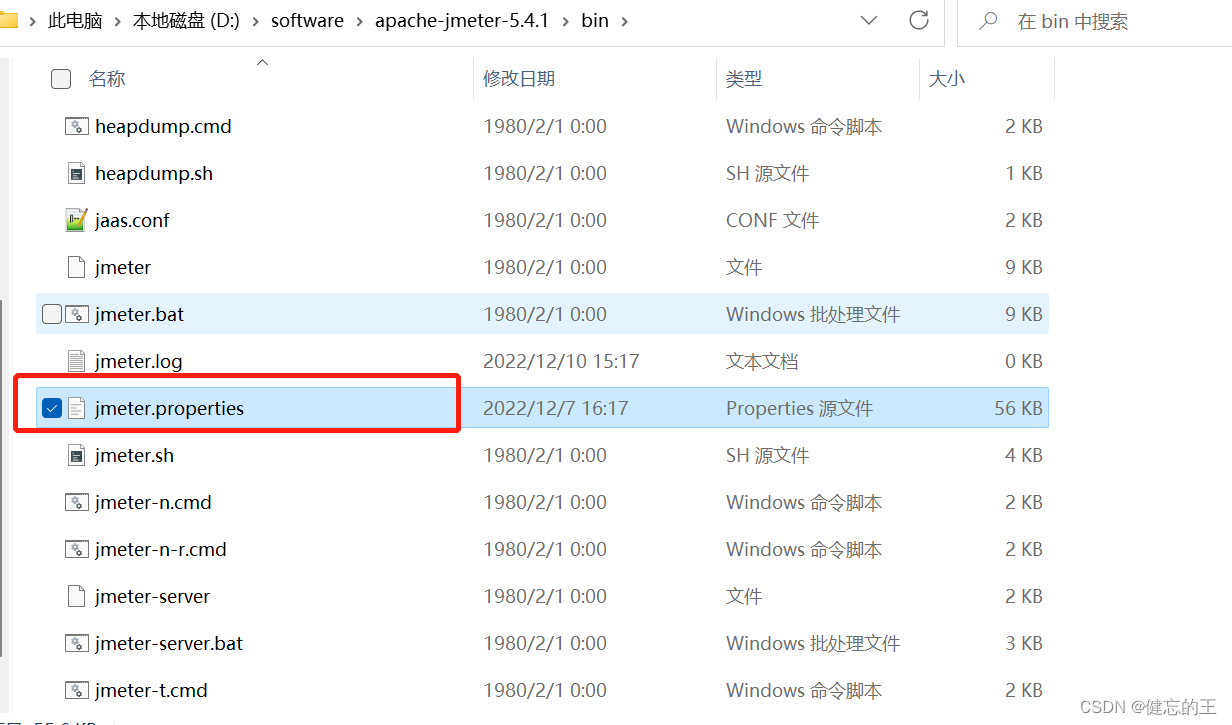Click the 3 KB size cell
1232x725 pixels.
pos(1024,643)
